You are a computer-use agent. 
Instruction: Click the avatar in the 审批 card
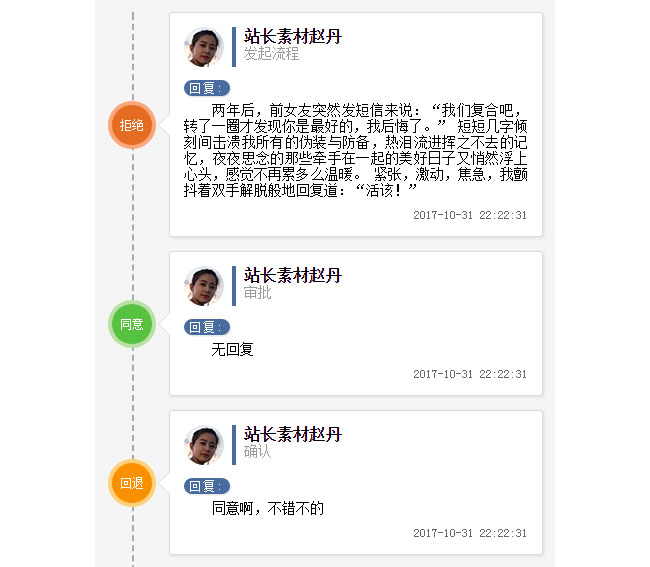[204, 286]
